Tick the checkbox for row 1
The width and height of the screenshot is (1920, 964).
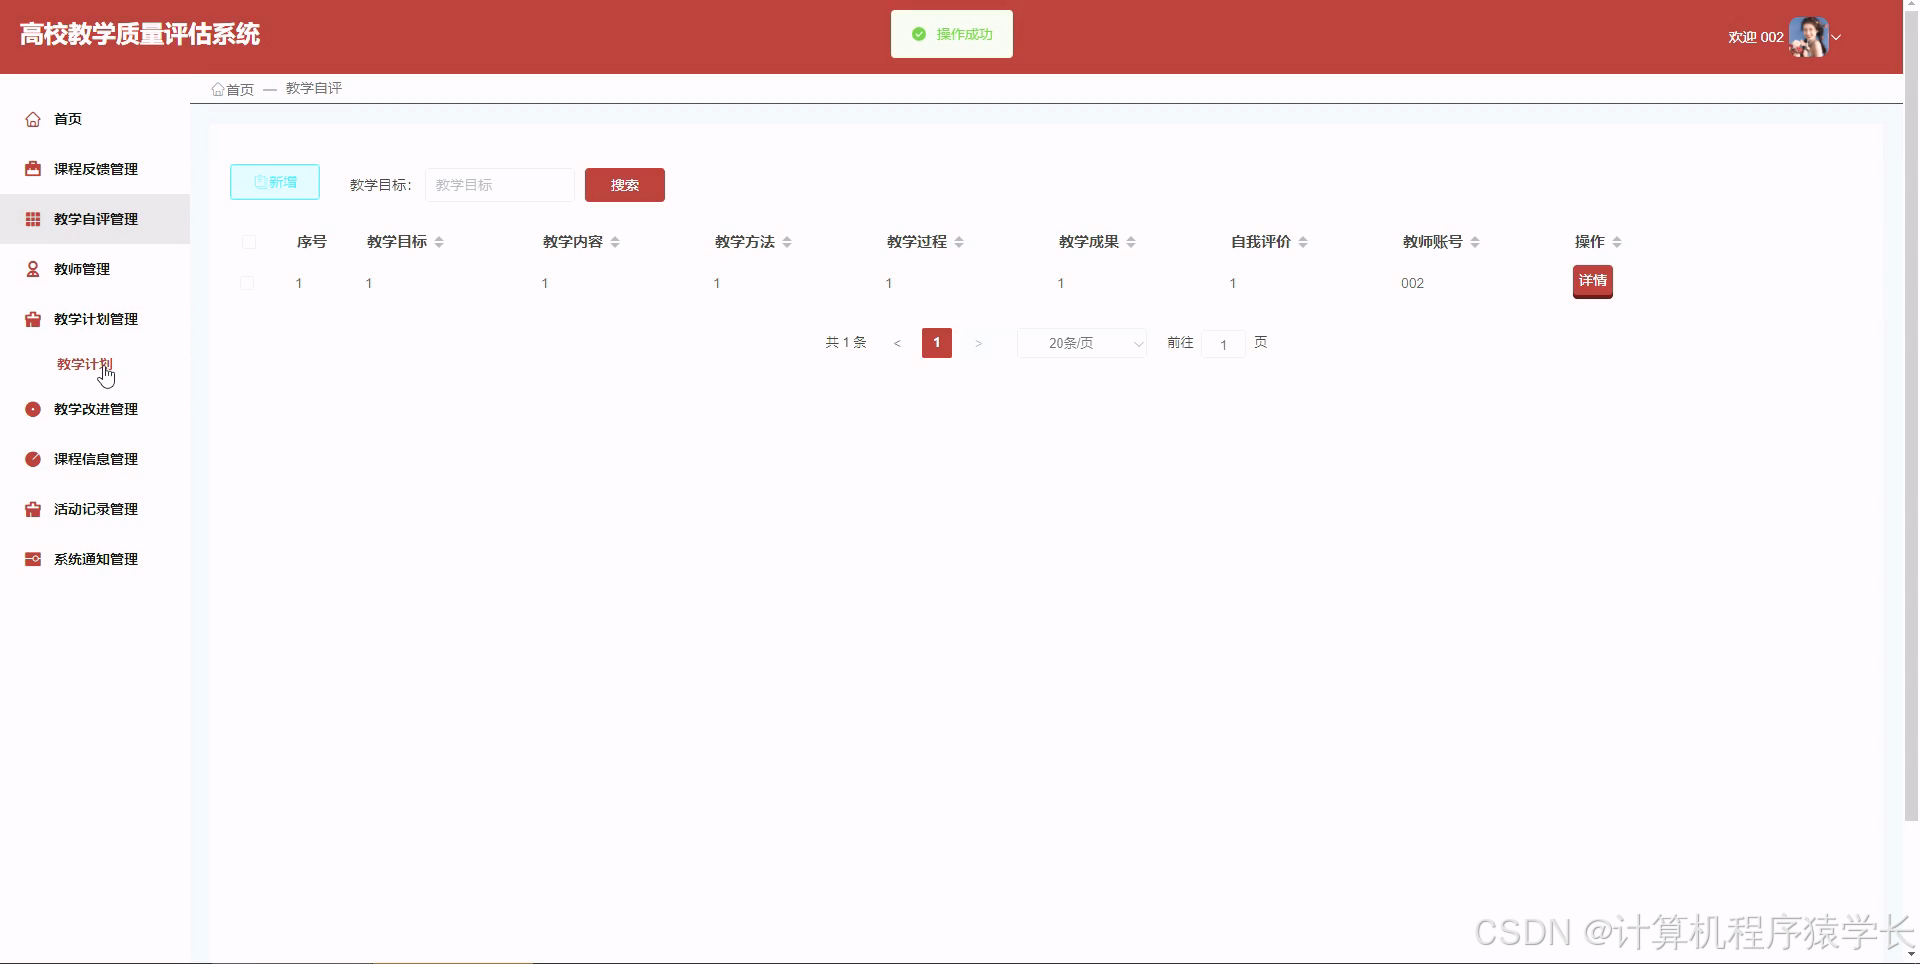click(248, 283)
